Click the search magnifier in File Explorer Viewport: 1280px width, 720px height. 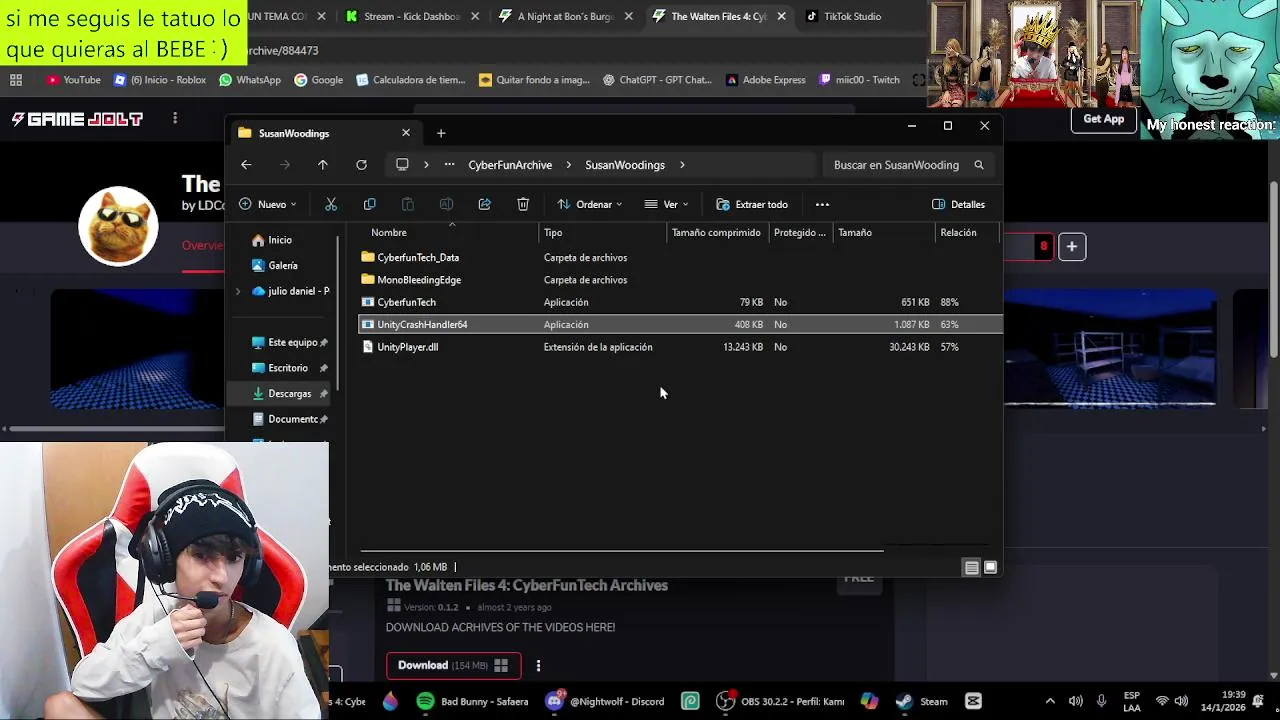979,165
